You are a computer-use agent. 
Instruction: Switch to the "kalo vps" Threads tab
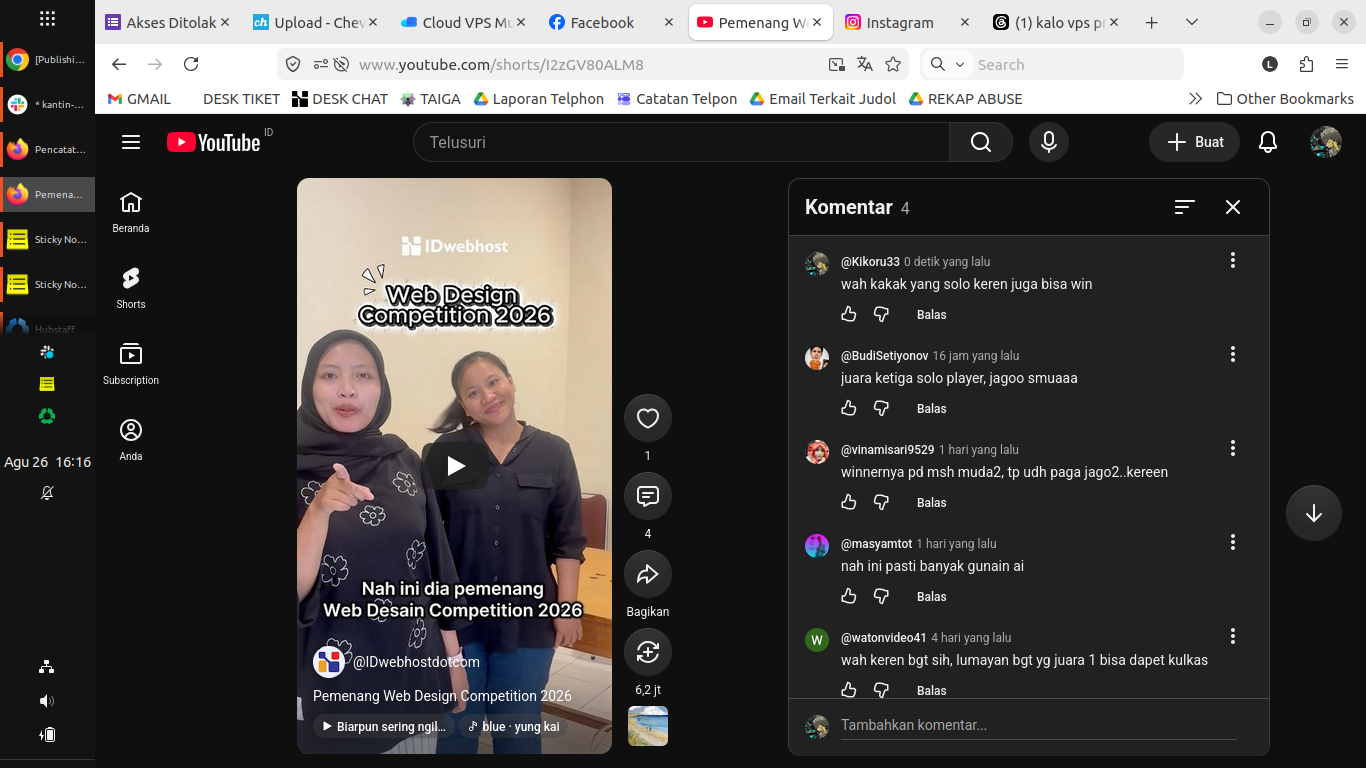1056,22
